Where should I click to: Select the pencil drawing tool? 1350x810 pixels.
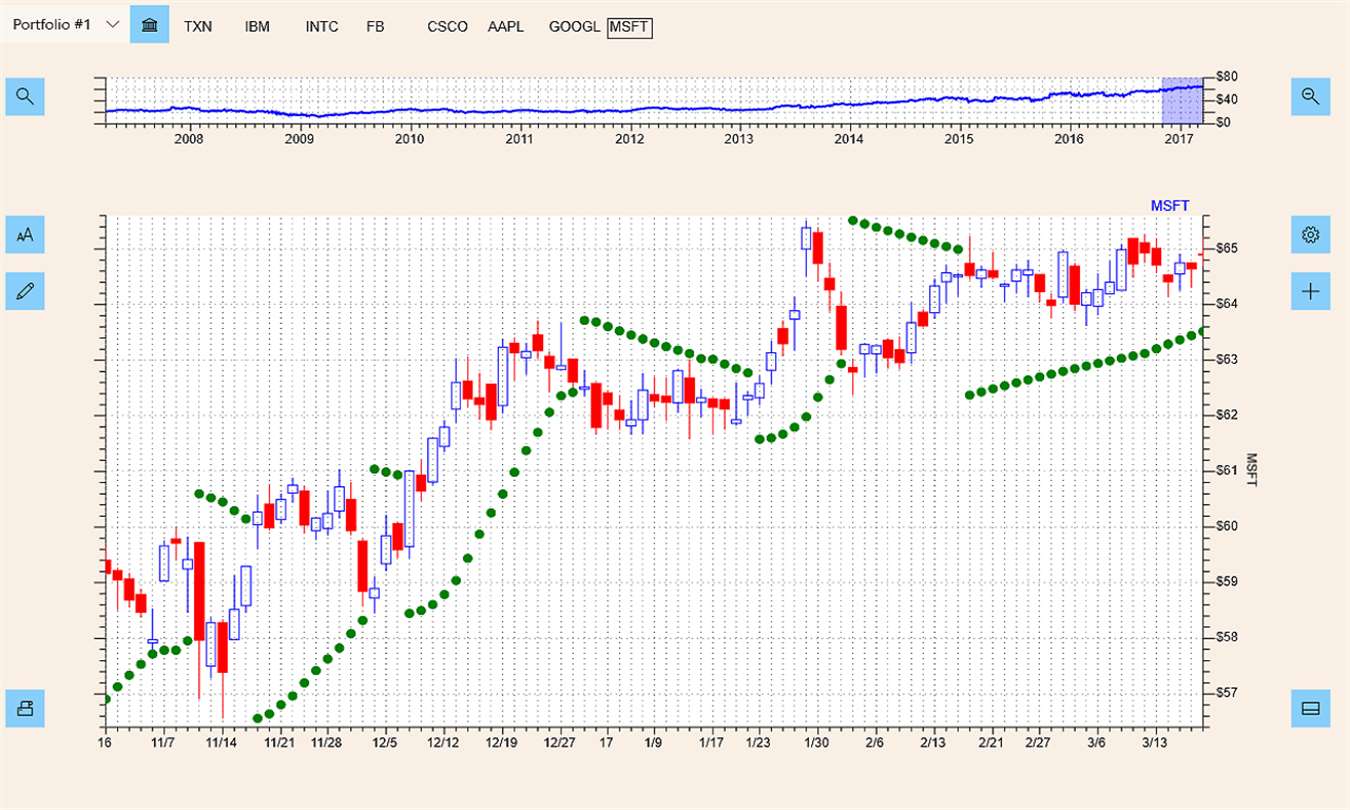tap(25, 291)
